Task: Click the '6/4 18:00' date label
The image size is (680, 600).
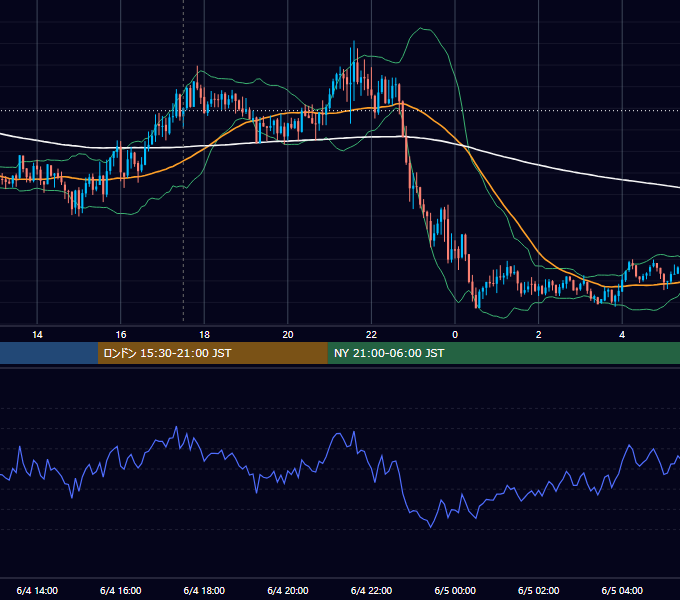Action: [204, 590]
